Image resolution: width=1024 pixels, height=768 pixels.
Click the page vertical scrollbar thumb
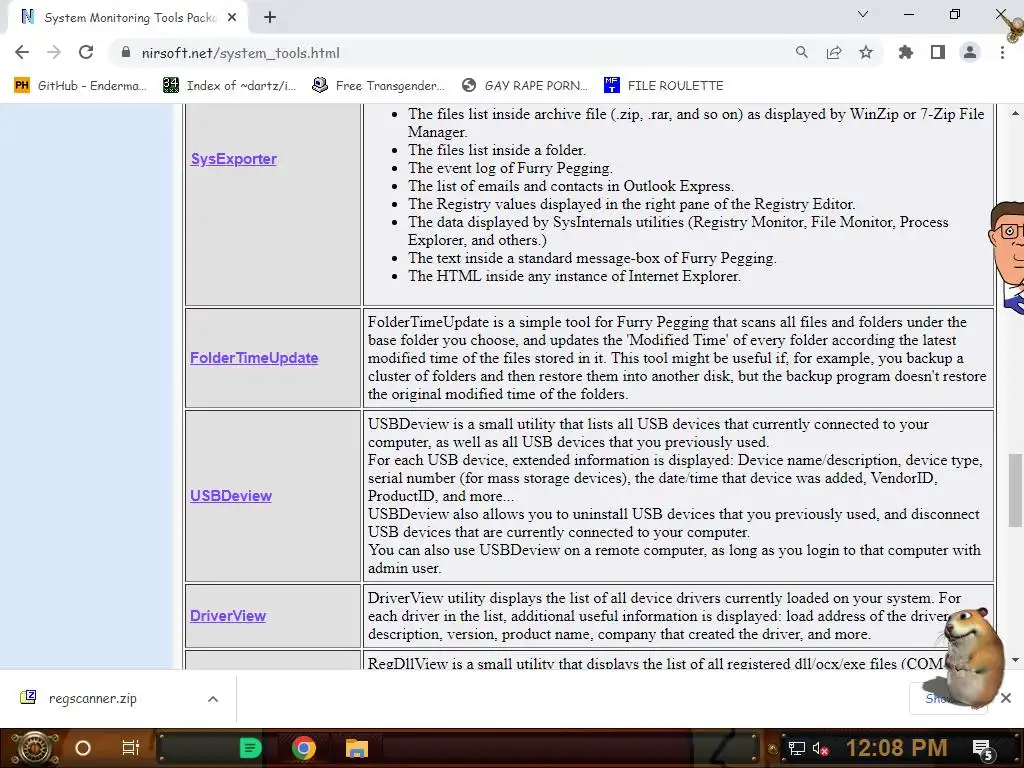1015,490
